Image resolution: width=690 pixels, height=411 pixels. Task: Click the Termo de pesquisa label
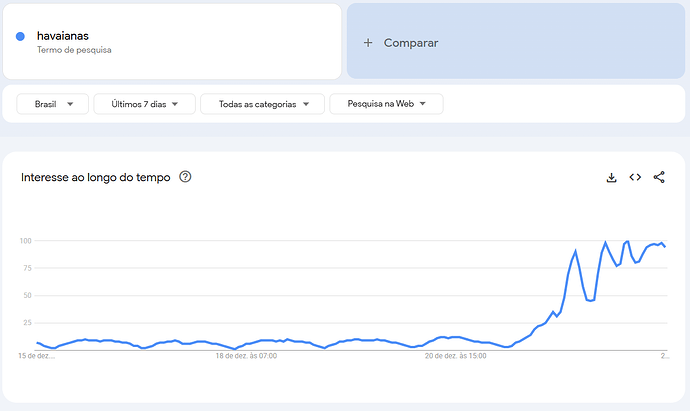[x=74, y=50]
